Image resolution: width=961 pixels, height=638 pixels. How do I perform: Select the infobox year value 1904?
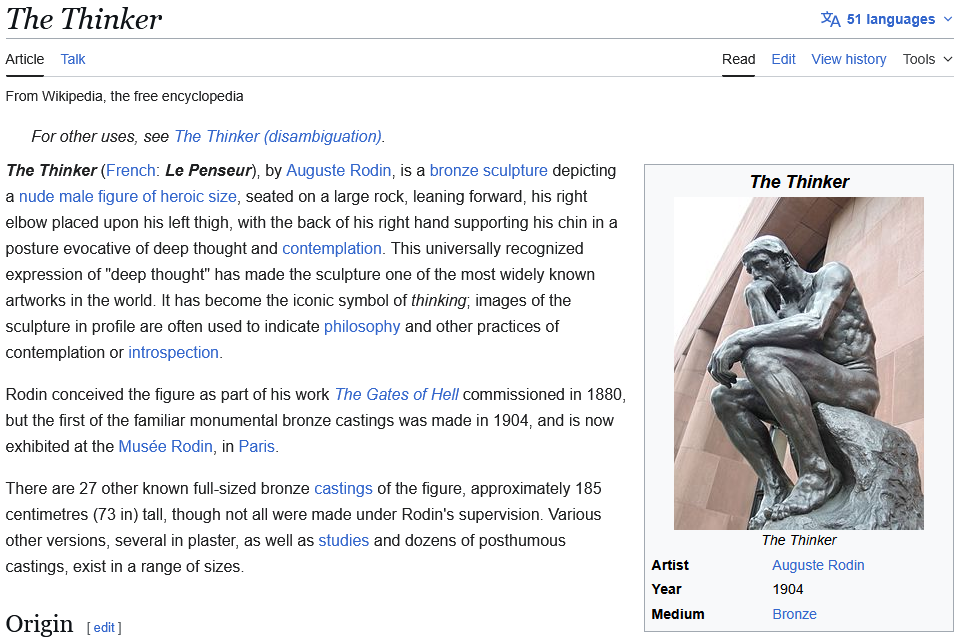[788, 590]
